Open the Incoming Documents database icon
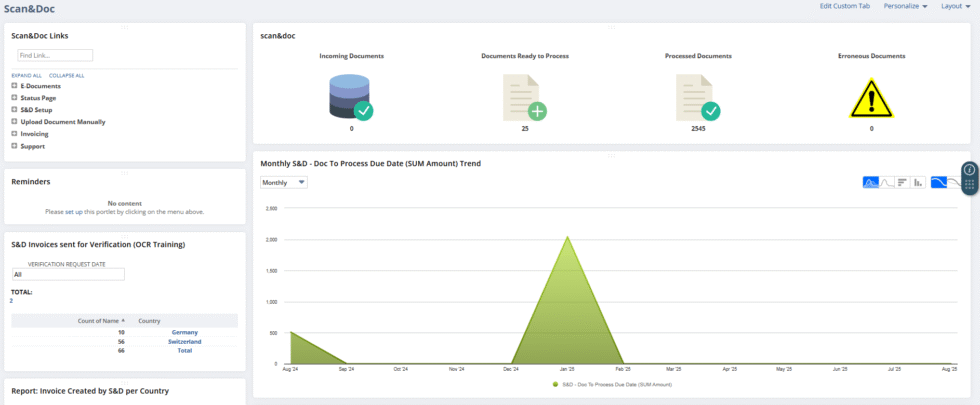Viewport: 980px width, 405px height. 351,97
